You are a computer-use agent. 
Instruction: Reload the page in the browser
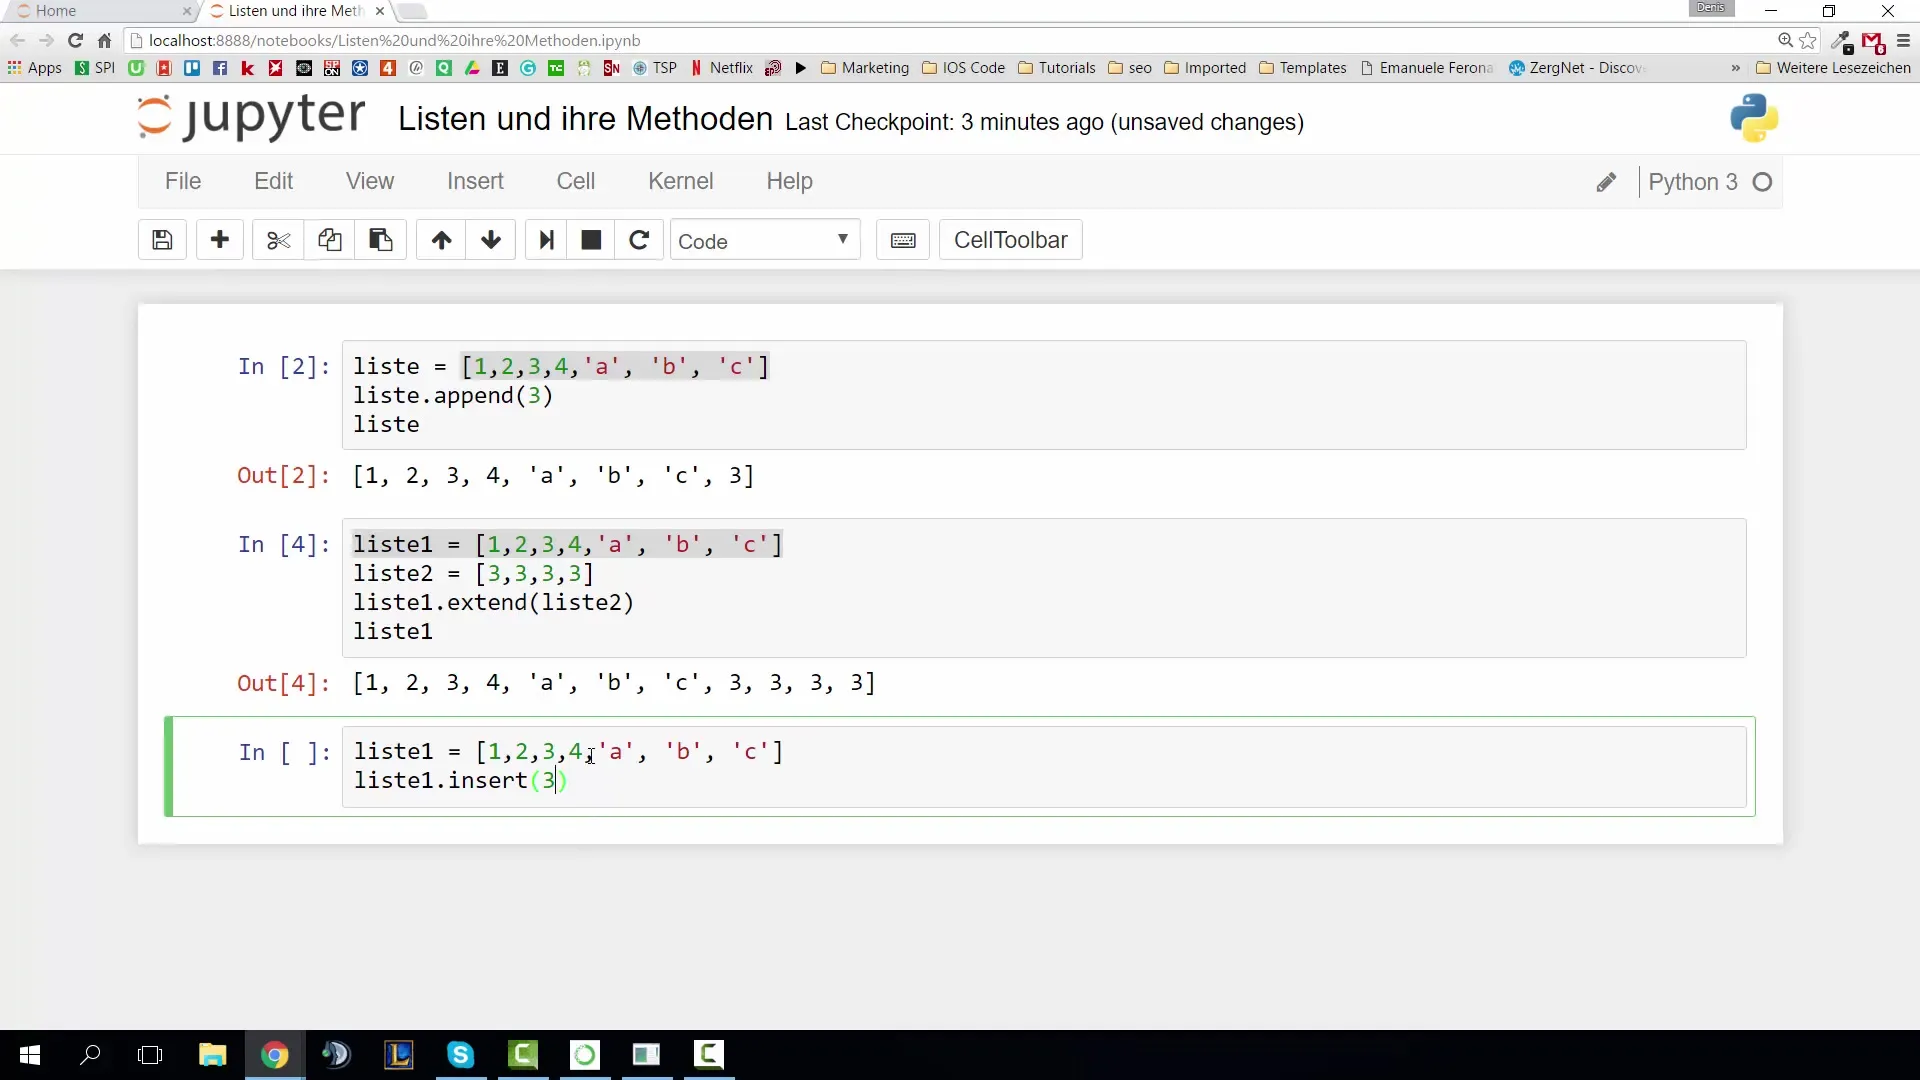75,41
